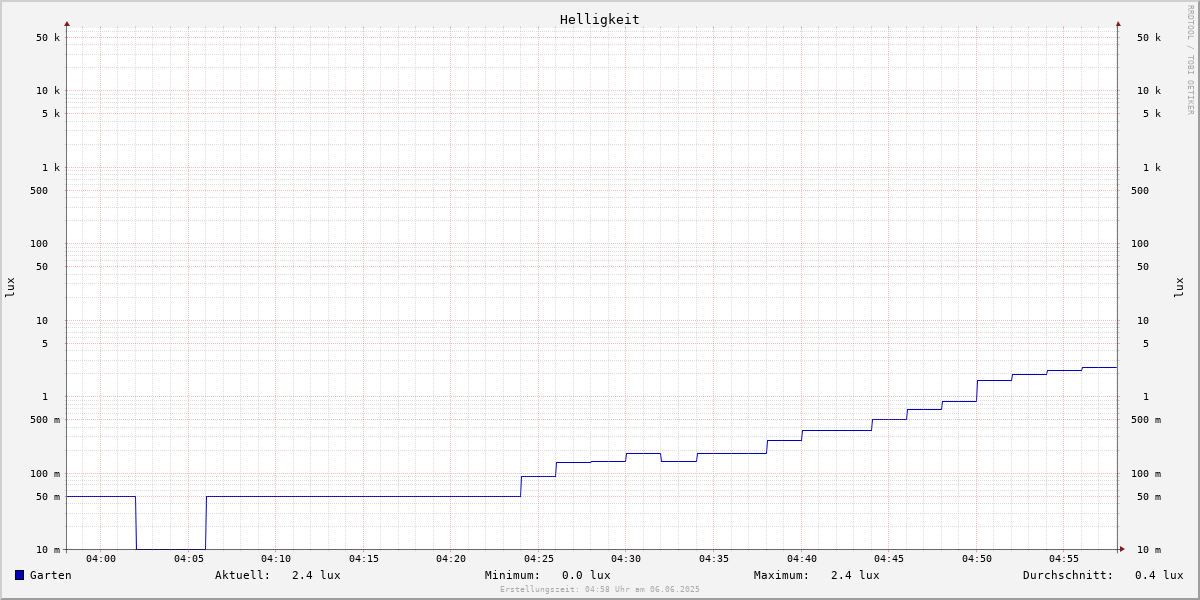Image resolution: width=1200 pixels, height=600 pixels.
Task: Select the "2.4 lux" value next to Maximum
Action: click(855, 575)
